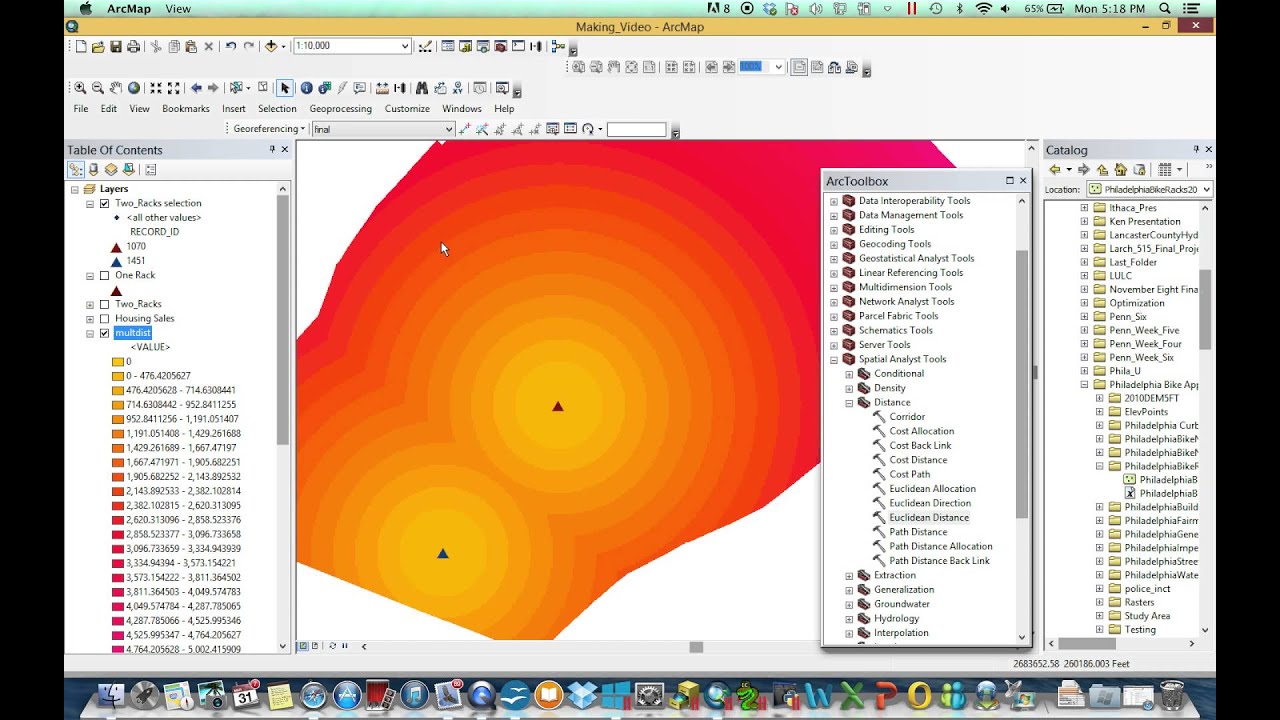
Task: Select the Zoom Out tool
Action: [x=98, y=88]
